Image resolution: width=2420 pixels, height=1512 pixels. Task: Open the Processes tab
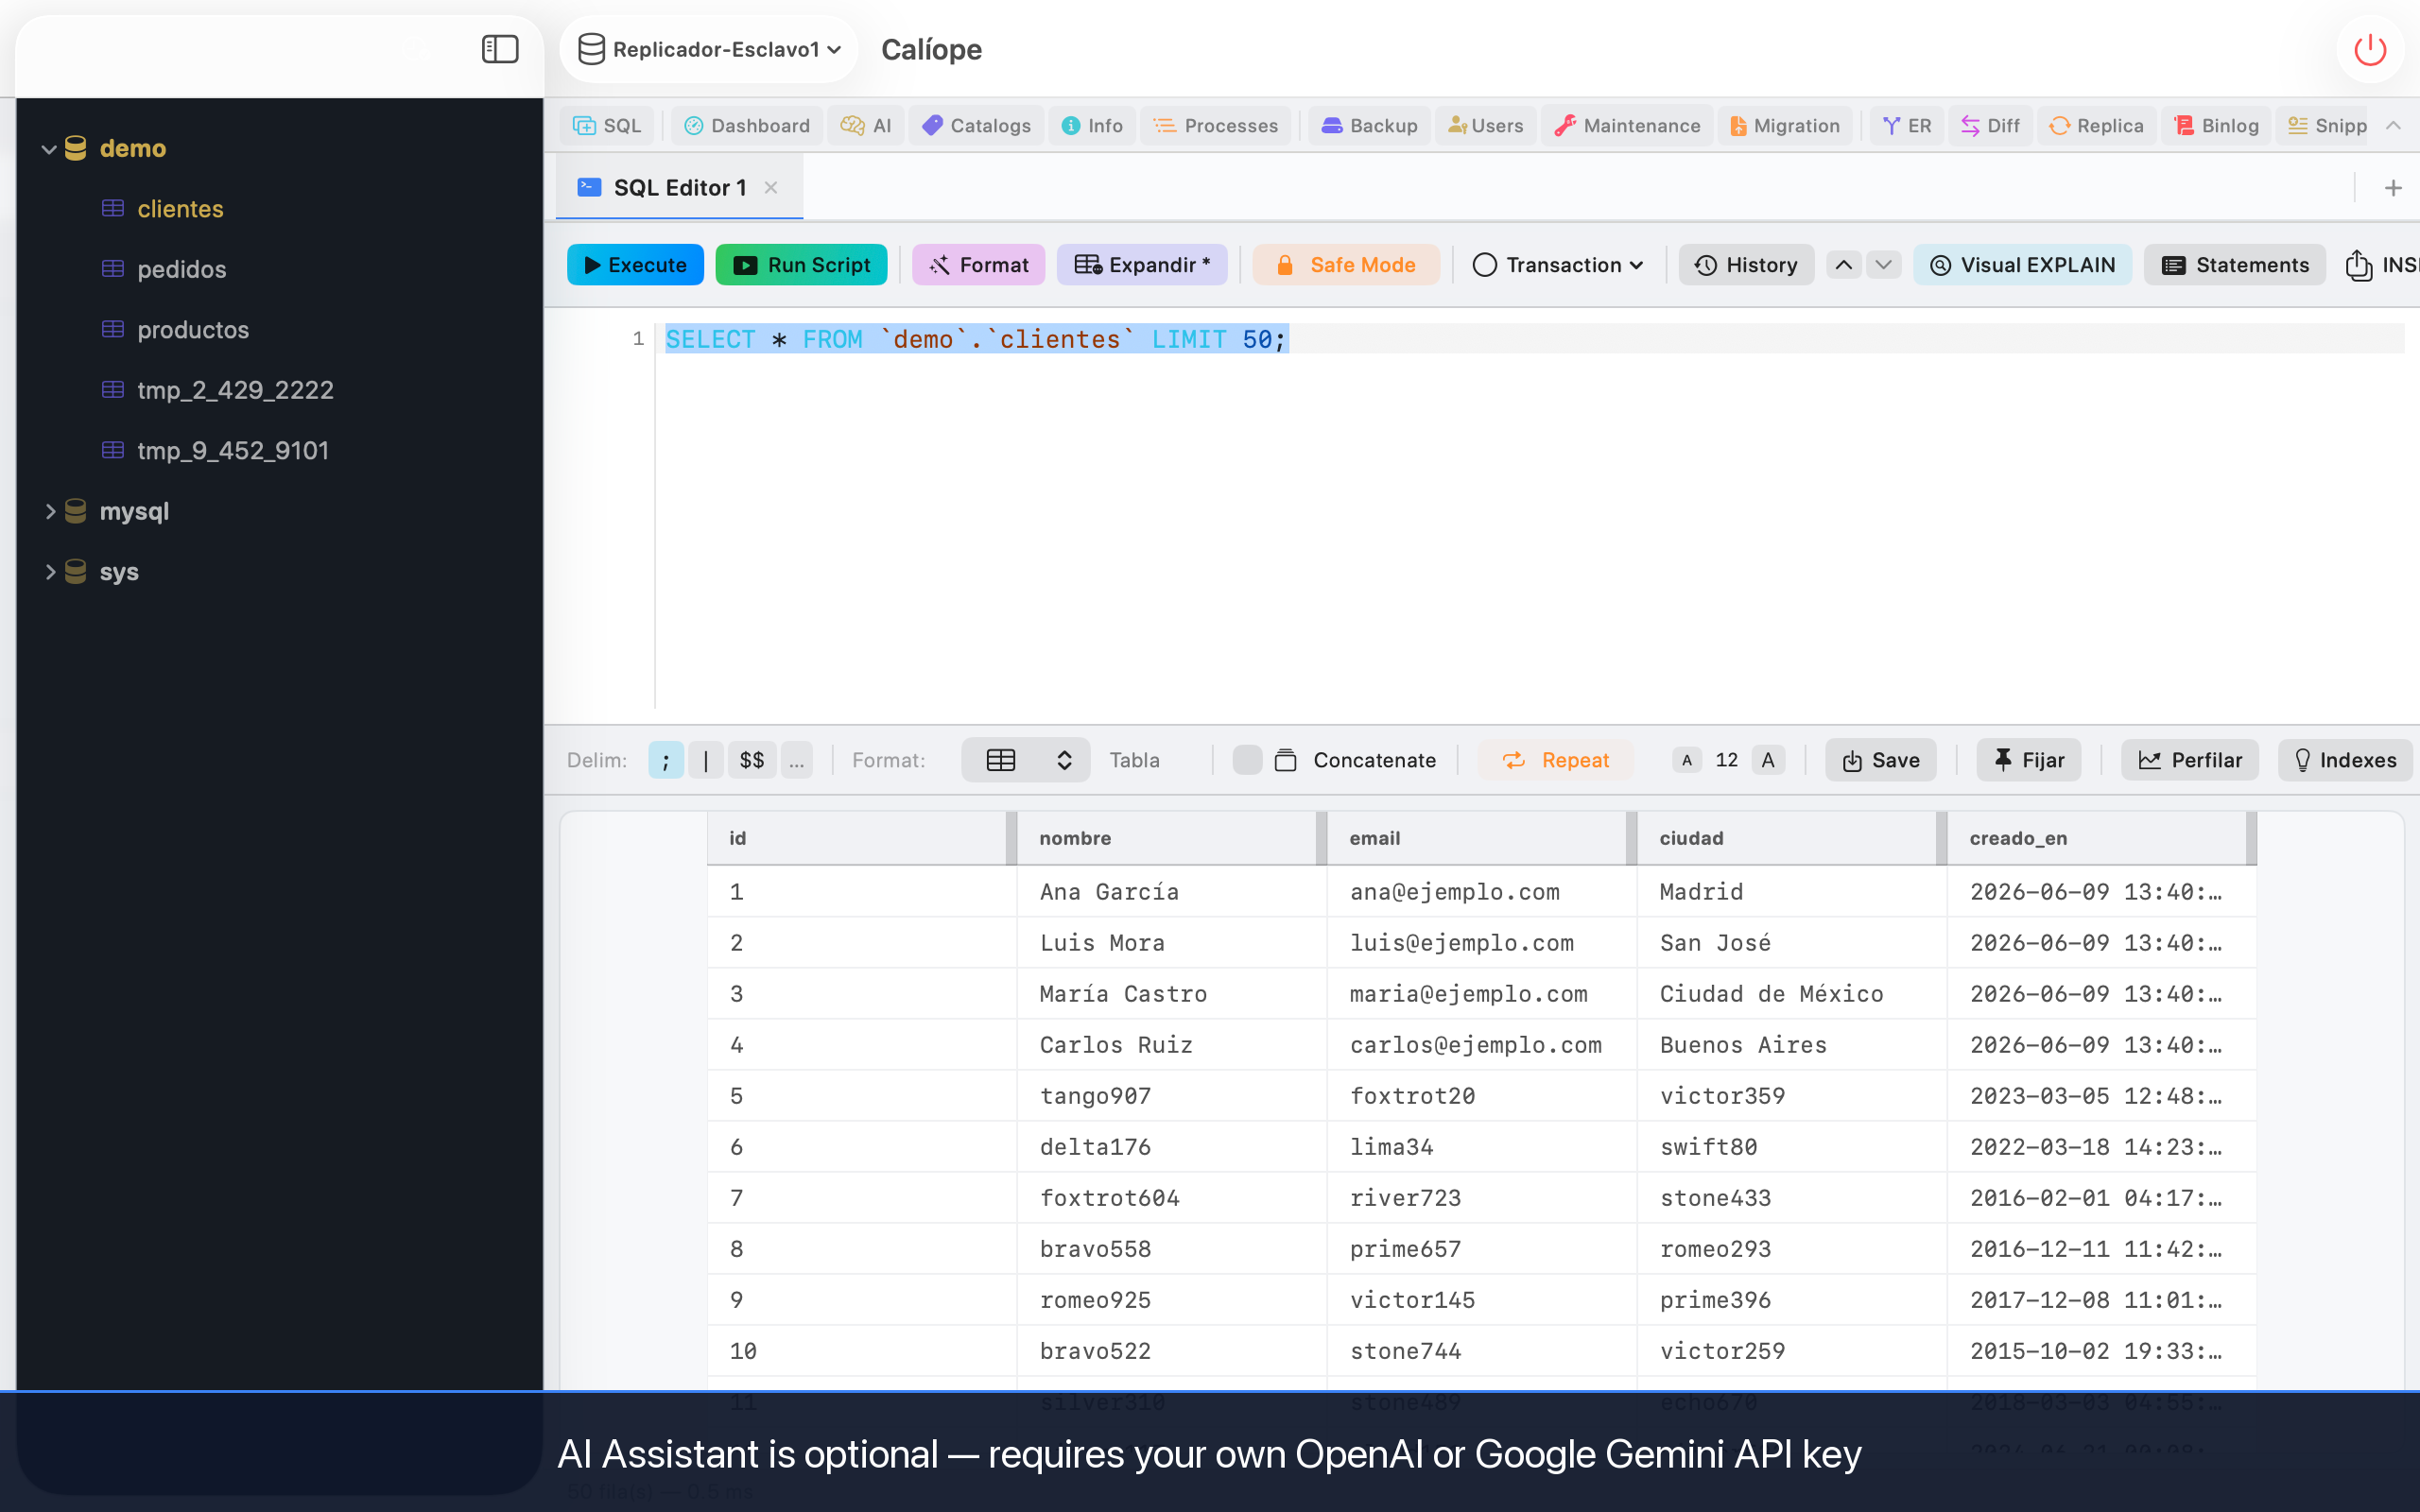[x=1215, y=125]
